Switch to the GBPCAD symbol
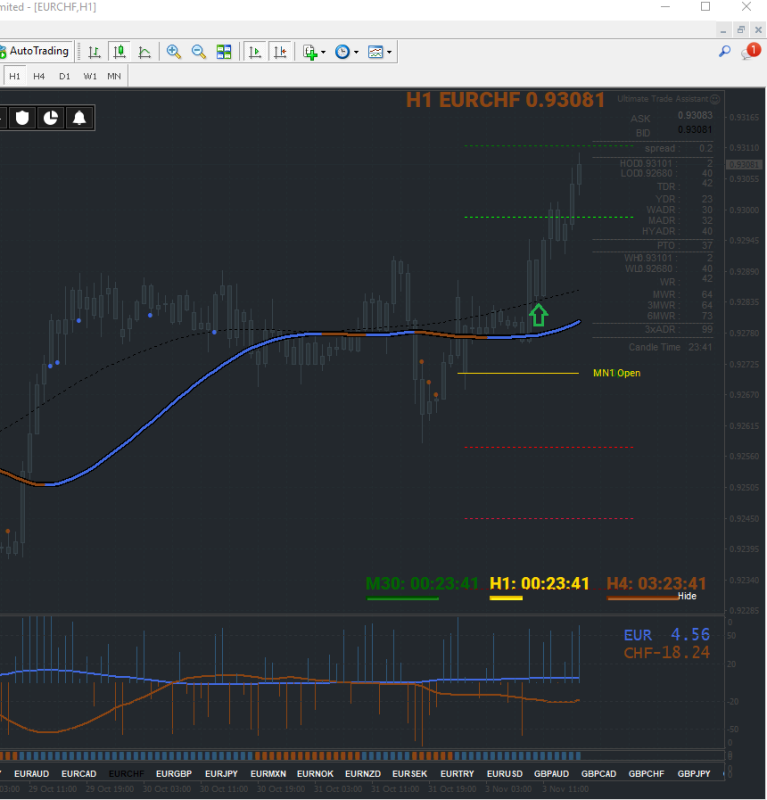The height and width of the screenshot is (800, 767). (599, 773)
